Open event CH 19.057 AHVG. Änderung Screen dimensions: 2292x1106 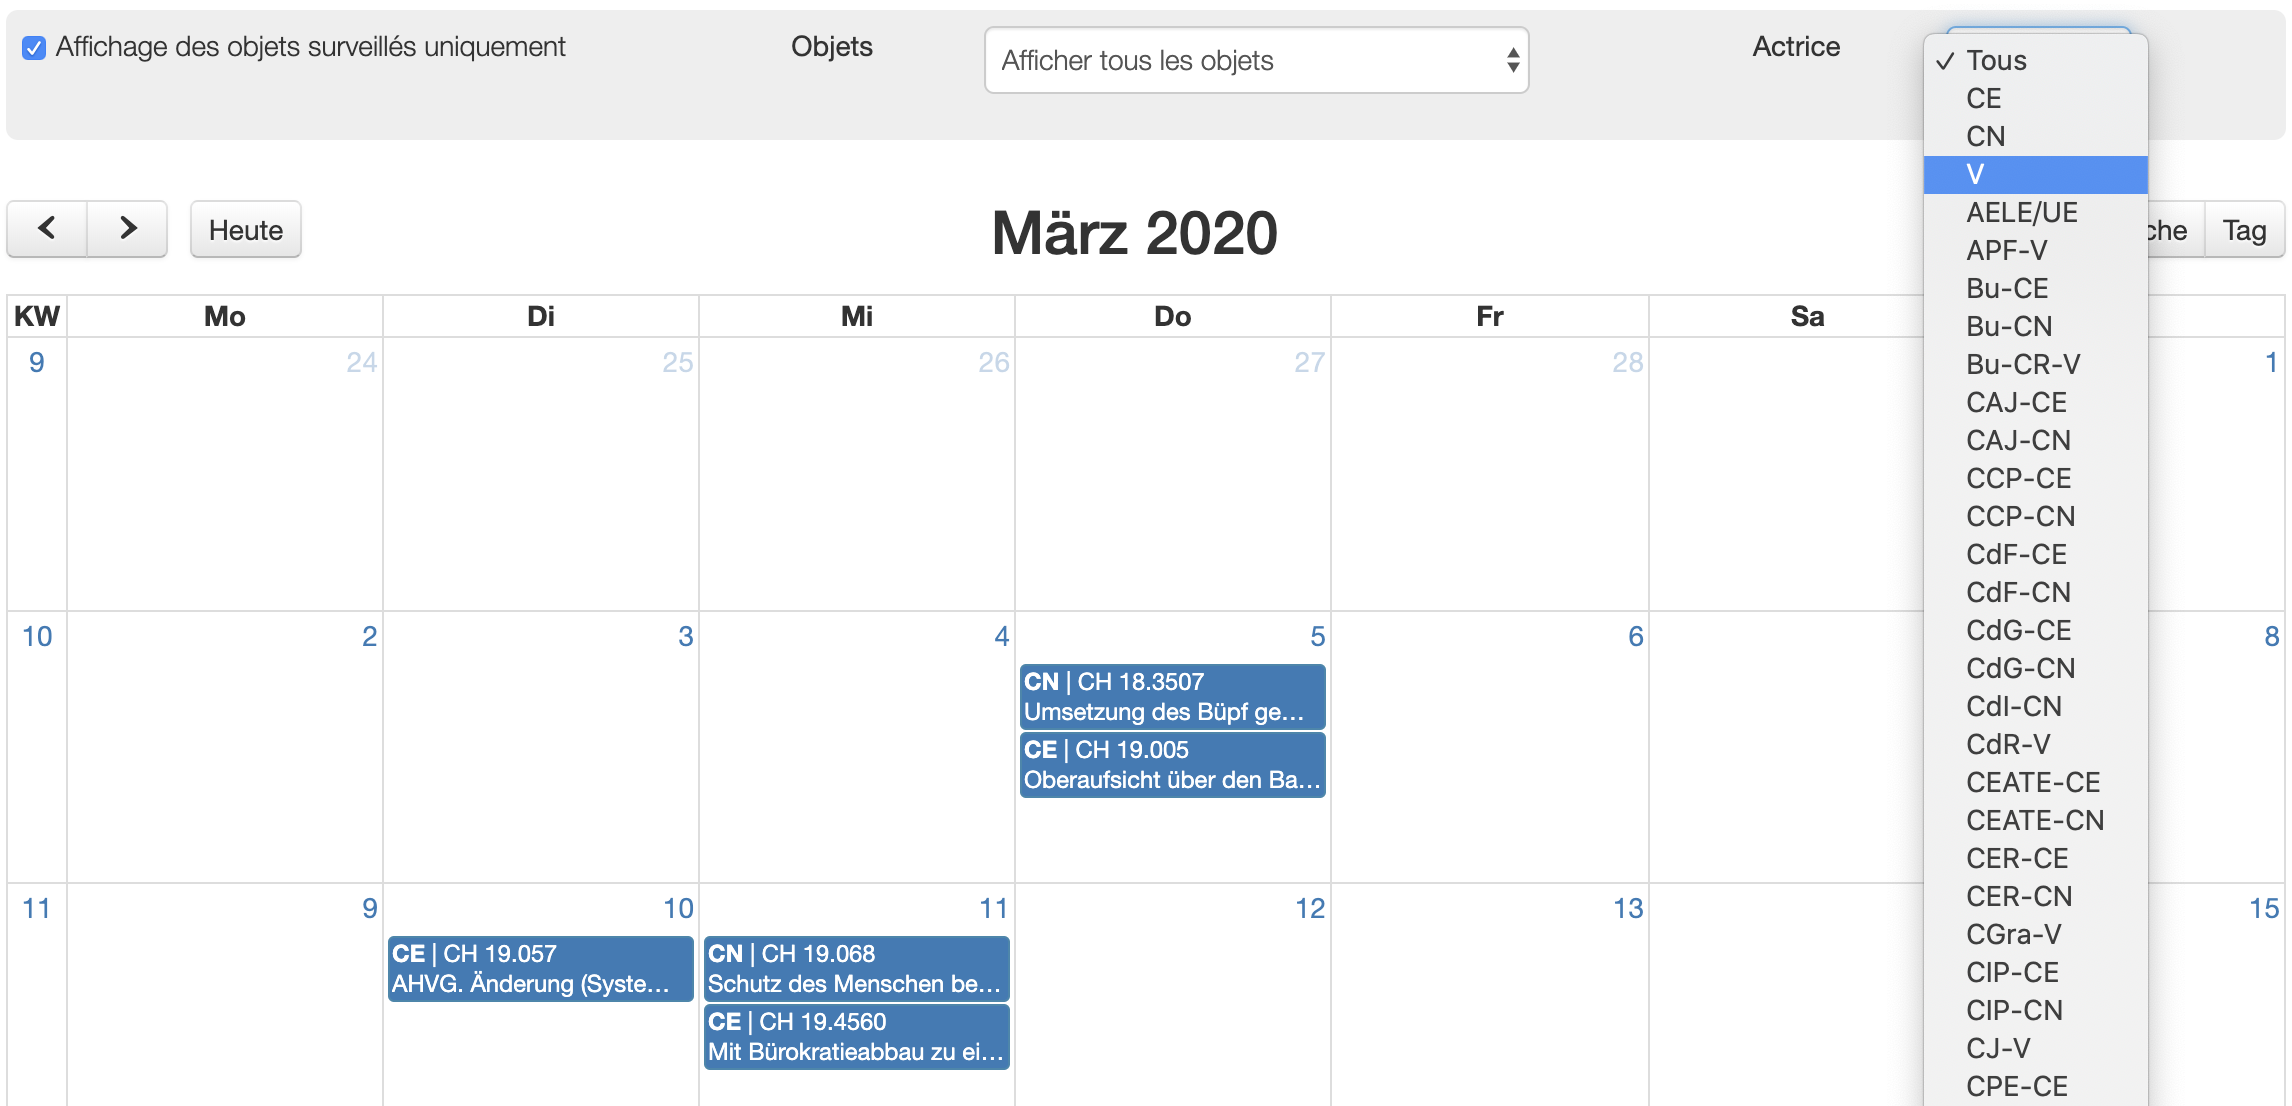point(541,969)
